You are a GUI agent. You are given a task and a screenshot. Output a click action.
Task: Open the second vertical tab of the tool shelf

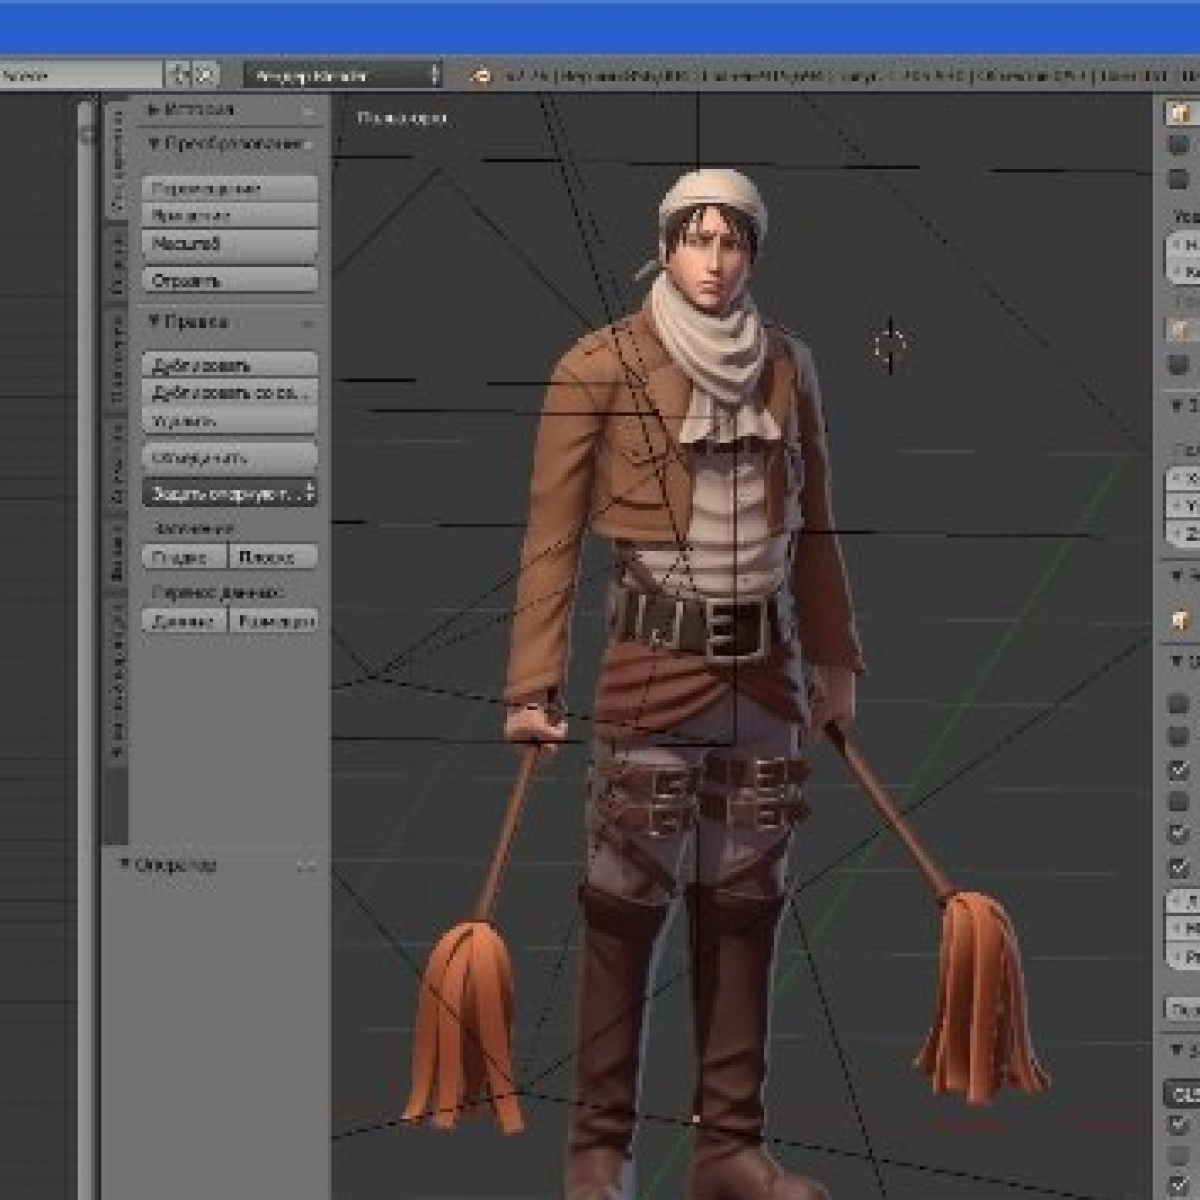[x=117, y=263]
